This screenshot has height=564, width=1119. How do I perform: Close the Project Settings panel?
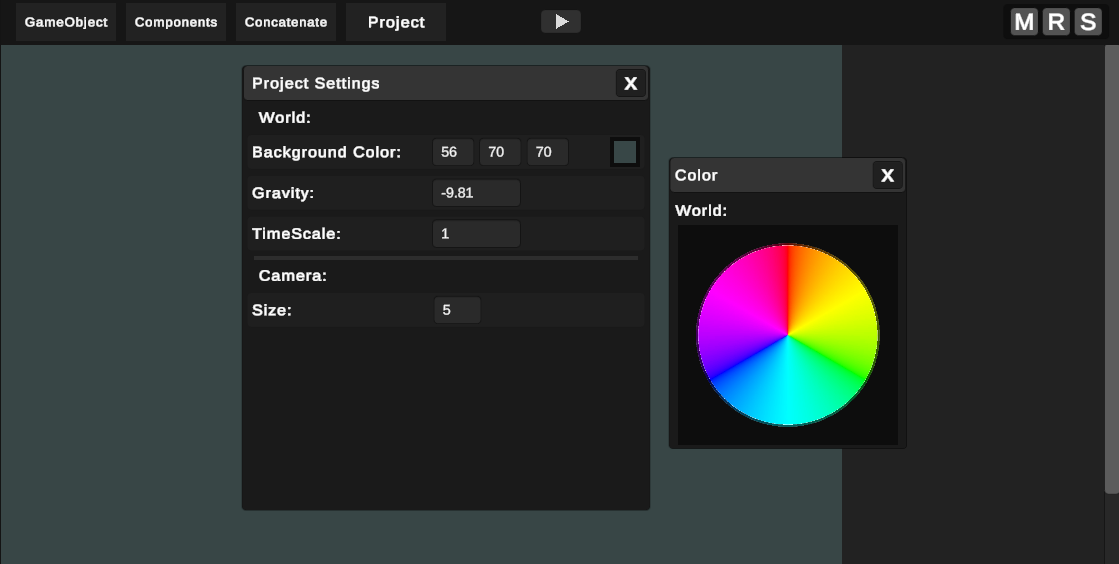pyautogui.click(x=631, y=84)
